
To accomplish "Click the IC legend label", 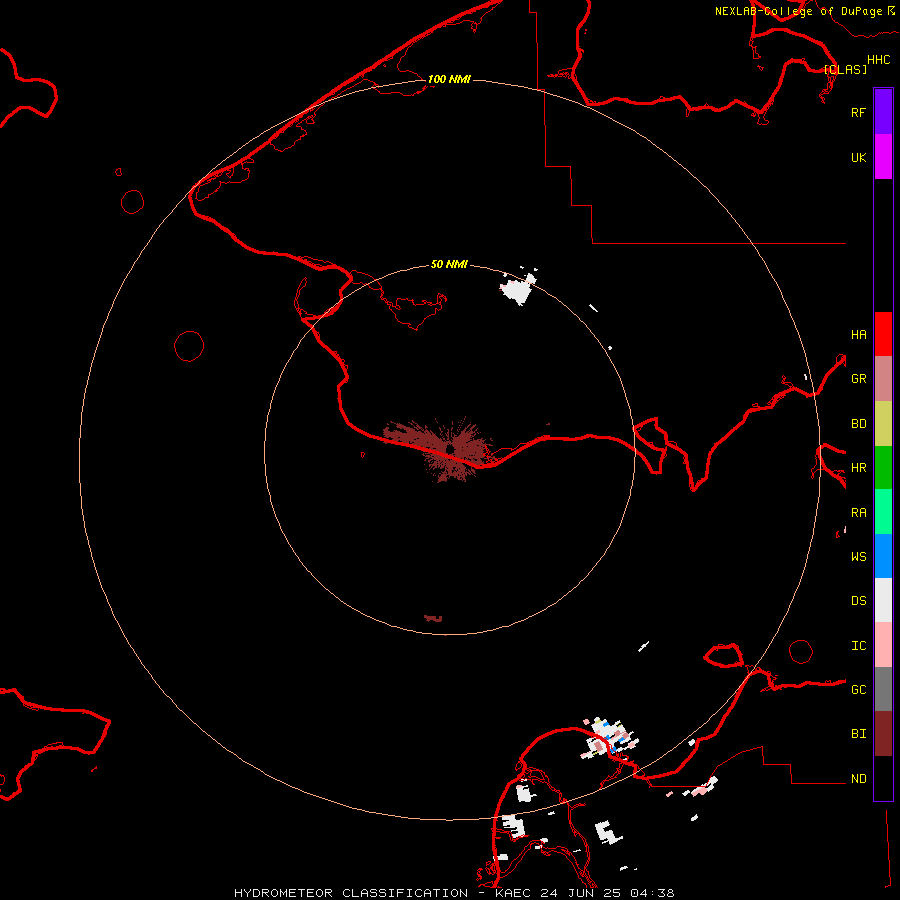I will (858, 645).
